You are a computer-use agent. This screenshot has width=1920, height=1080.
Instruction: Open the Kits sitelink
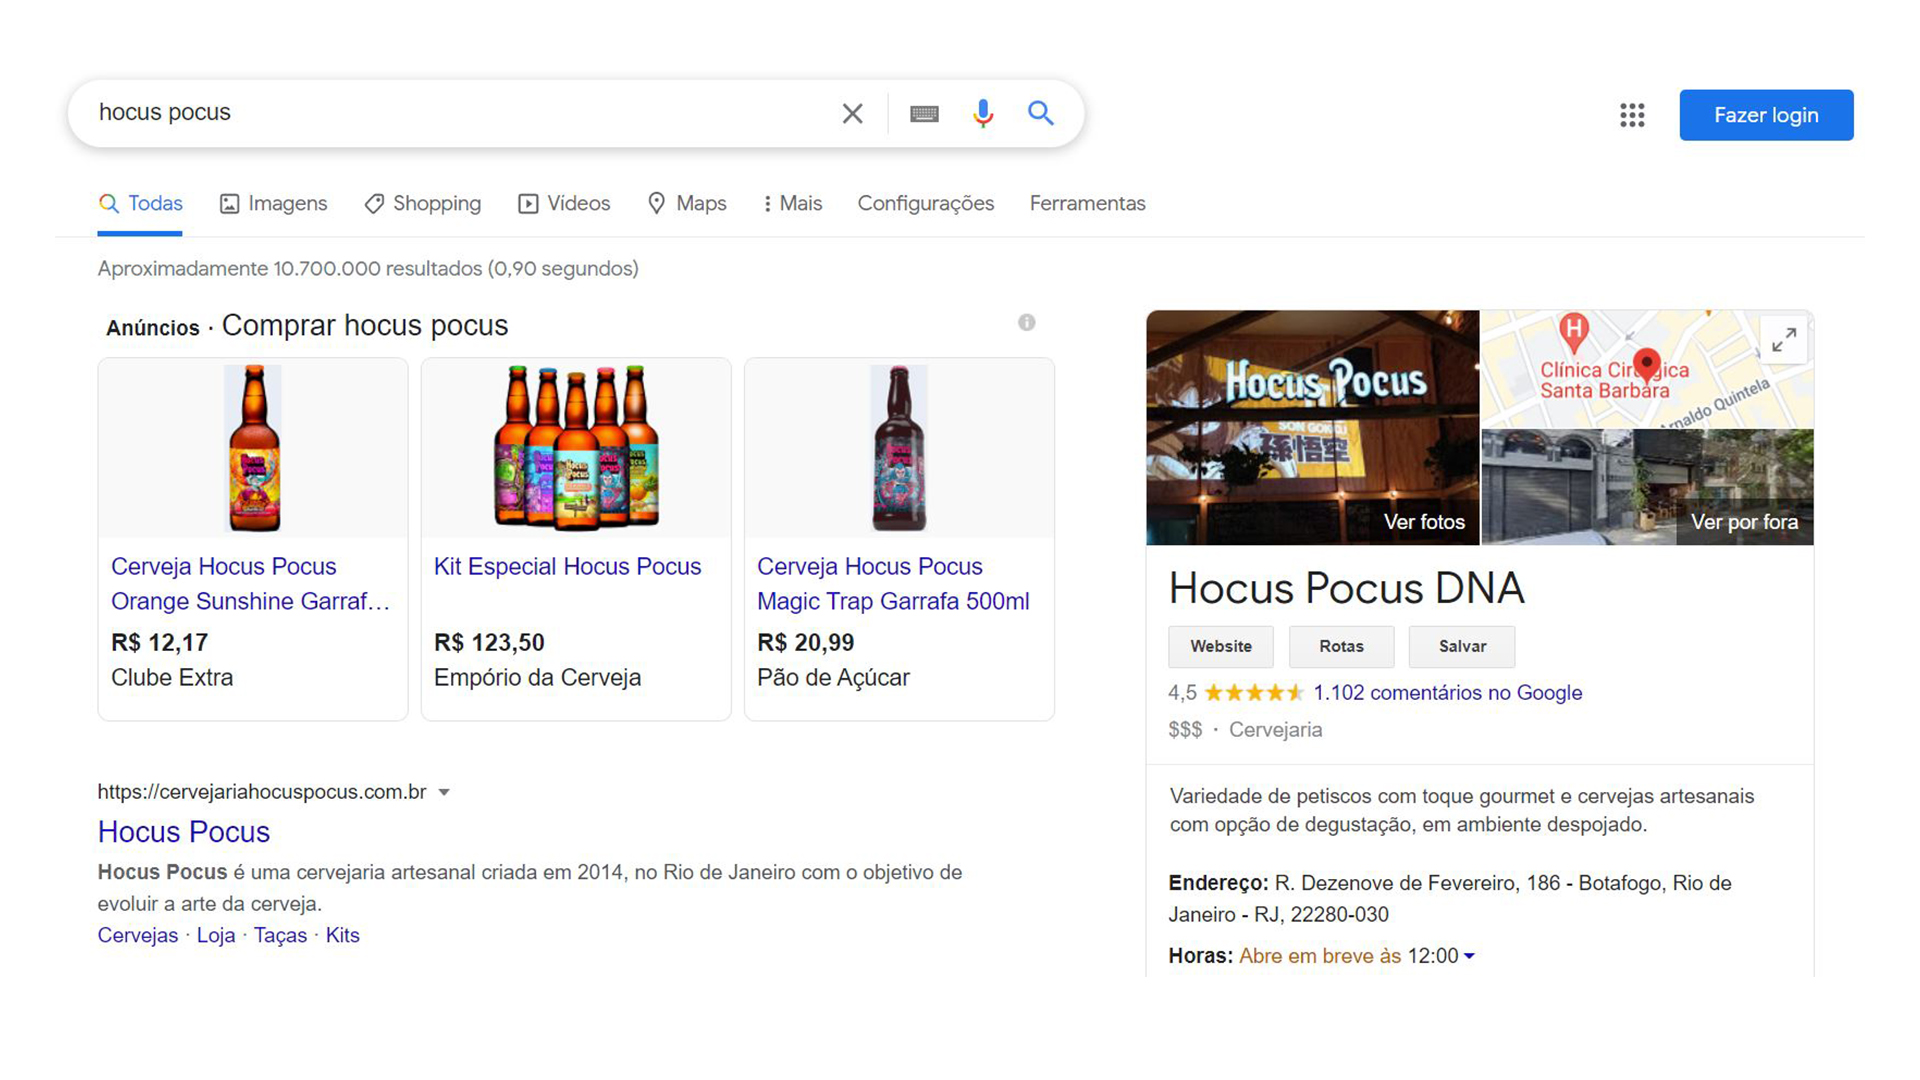click(x=342, y=936)
